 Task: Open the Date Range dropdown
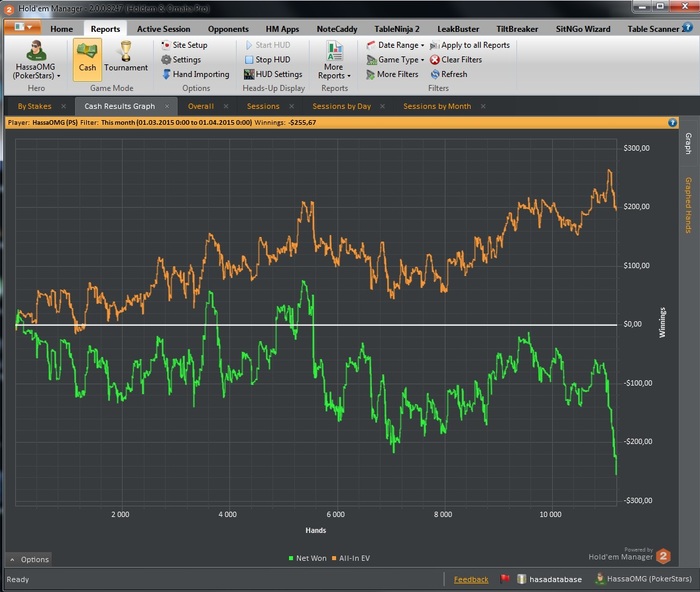click(397, 45)
